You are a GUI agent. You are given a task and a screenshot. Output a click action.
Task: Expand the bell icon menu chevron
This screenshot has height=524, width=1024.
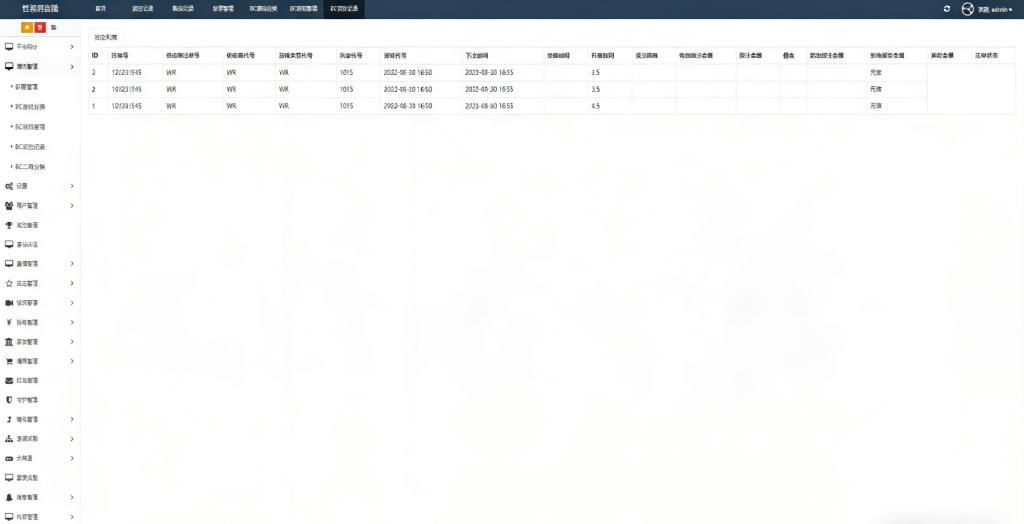pos(72,497)
